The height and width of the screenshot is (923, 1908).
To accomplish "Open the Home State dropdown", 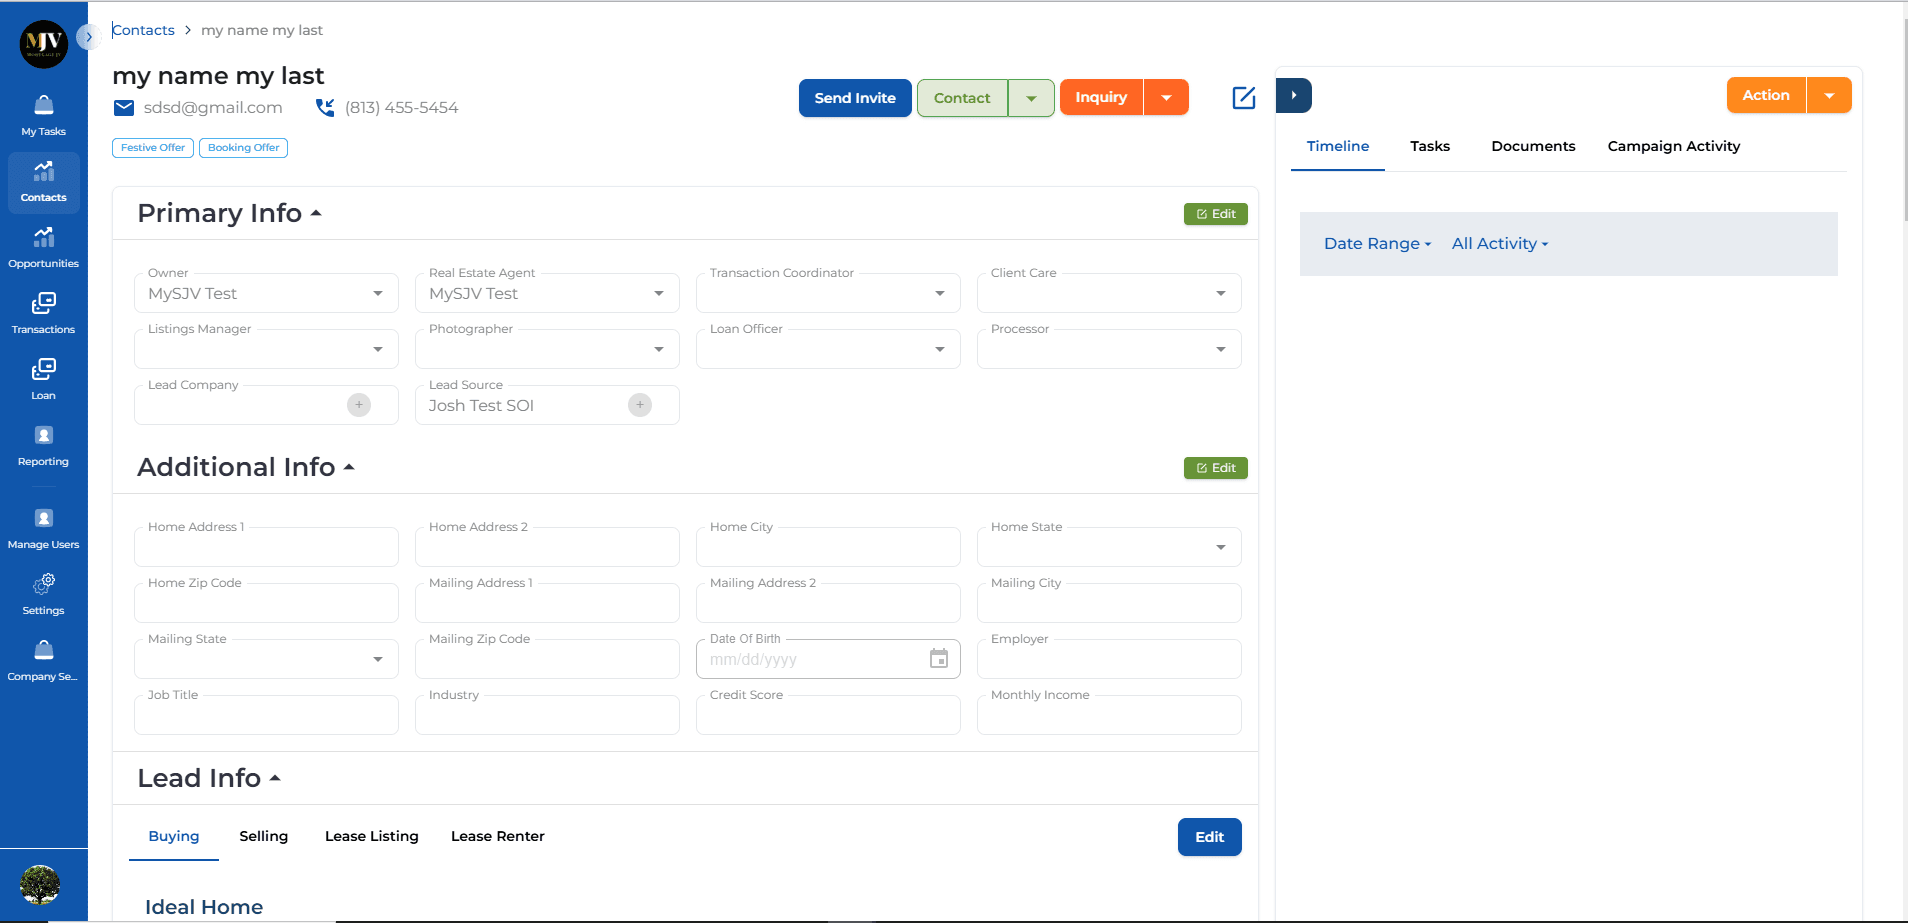I will [1109, 547].
